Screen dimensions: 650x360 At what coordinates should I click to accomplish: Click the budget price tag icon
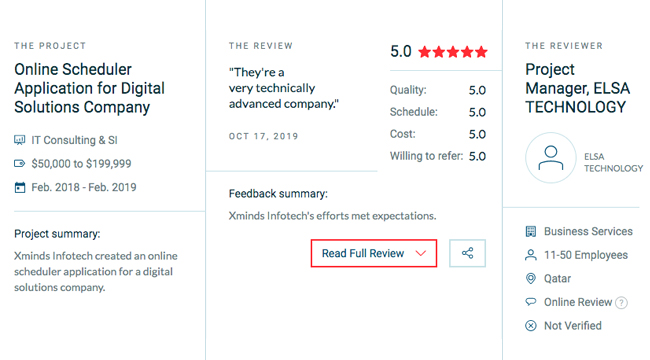coord(19,163)
